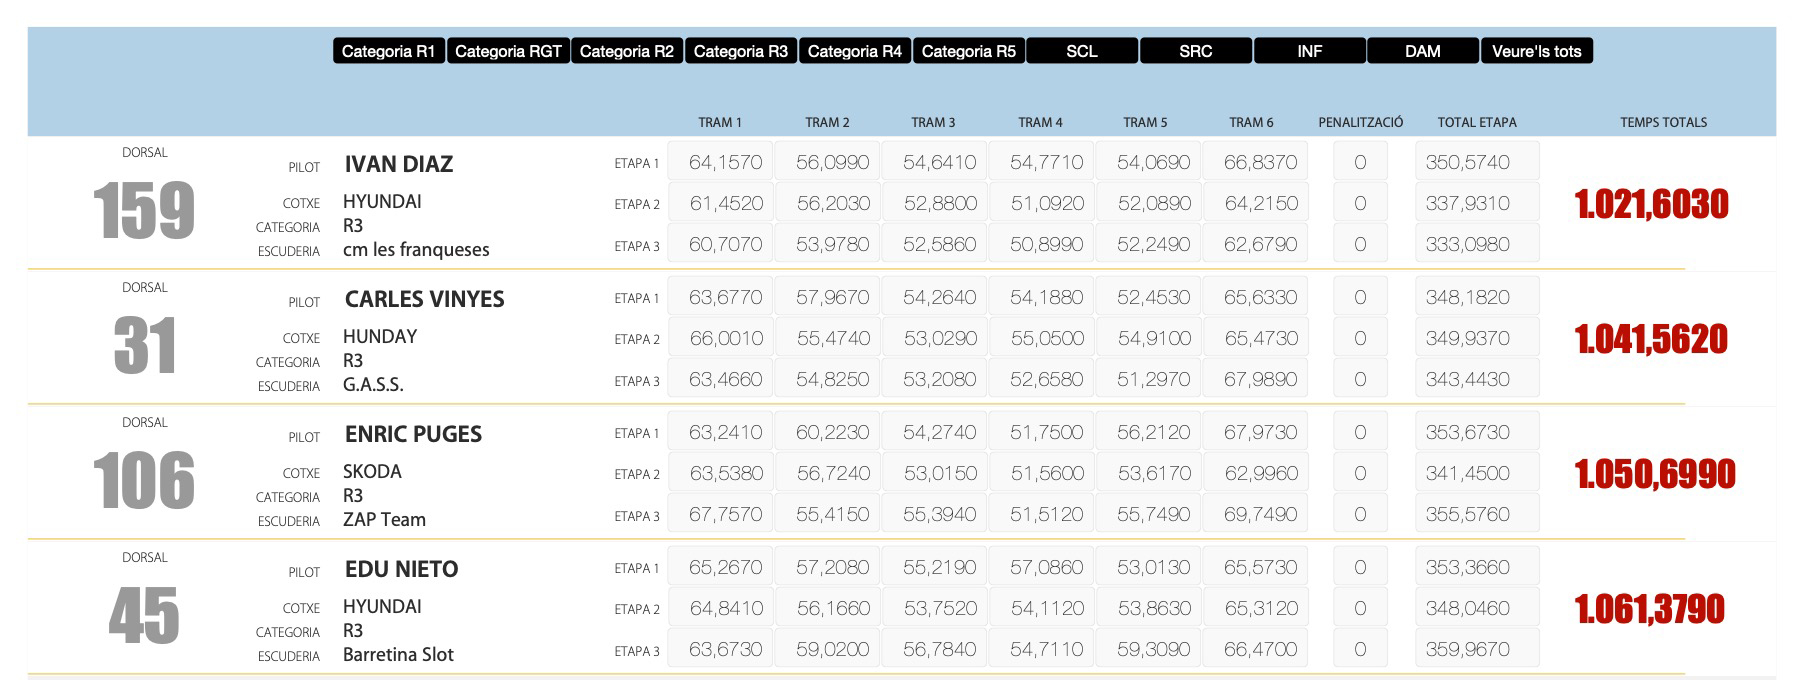Screen dimensions: 1803x680
Task: Click Edu Nieto Etapa 3 total 359,9670
Action: [1476, 649]
